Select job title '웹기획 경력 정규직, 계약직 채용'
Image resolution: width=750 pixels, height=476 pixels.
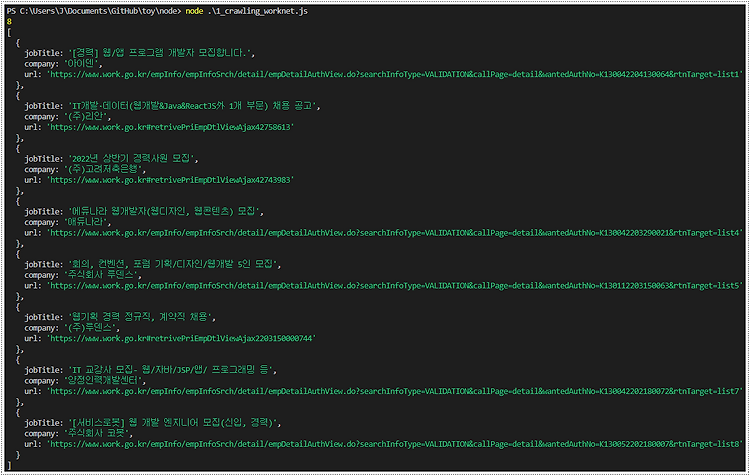click(x=140, y=317)
